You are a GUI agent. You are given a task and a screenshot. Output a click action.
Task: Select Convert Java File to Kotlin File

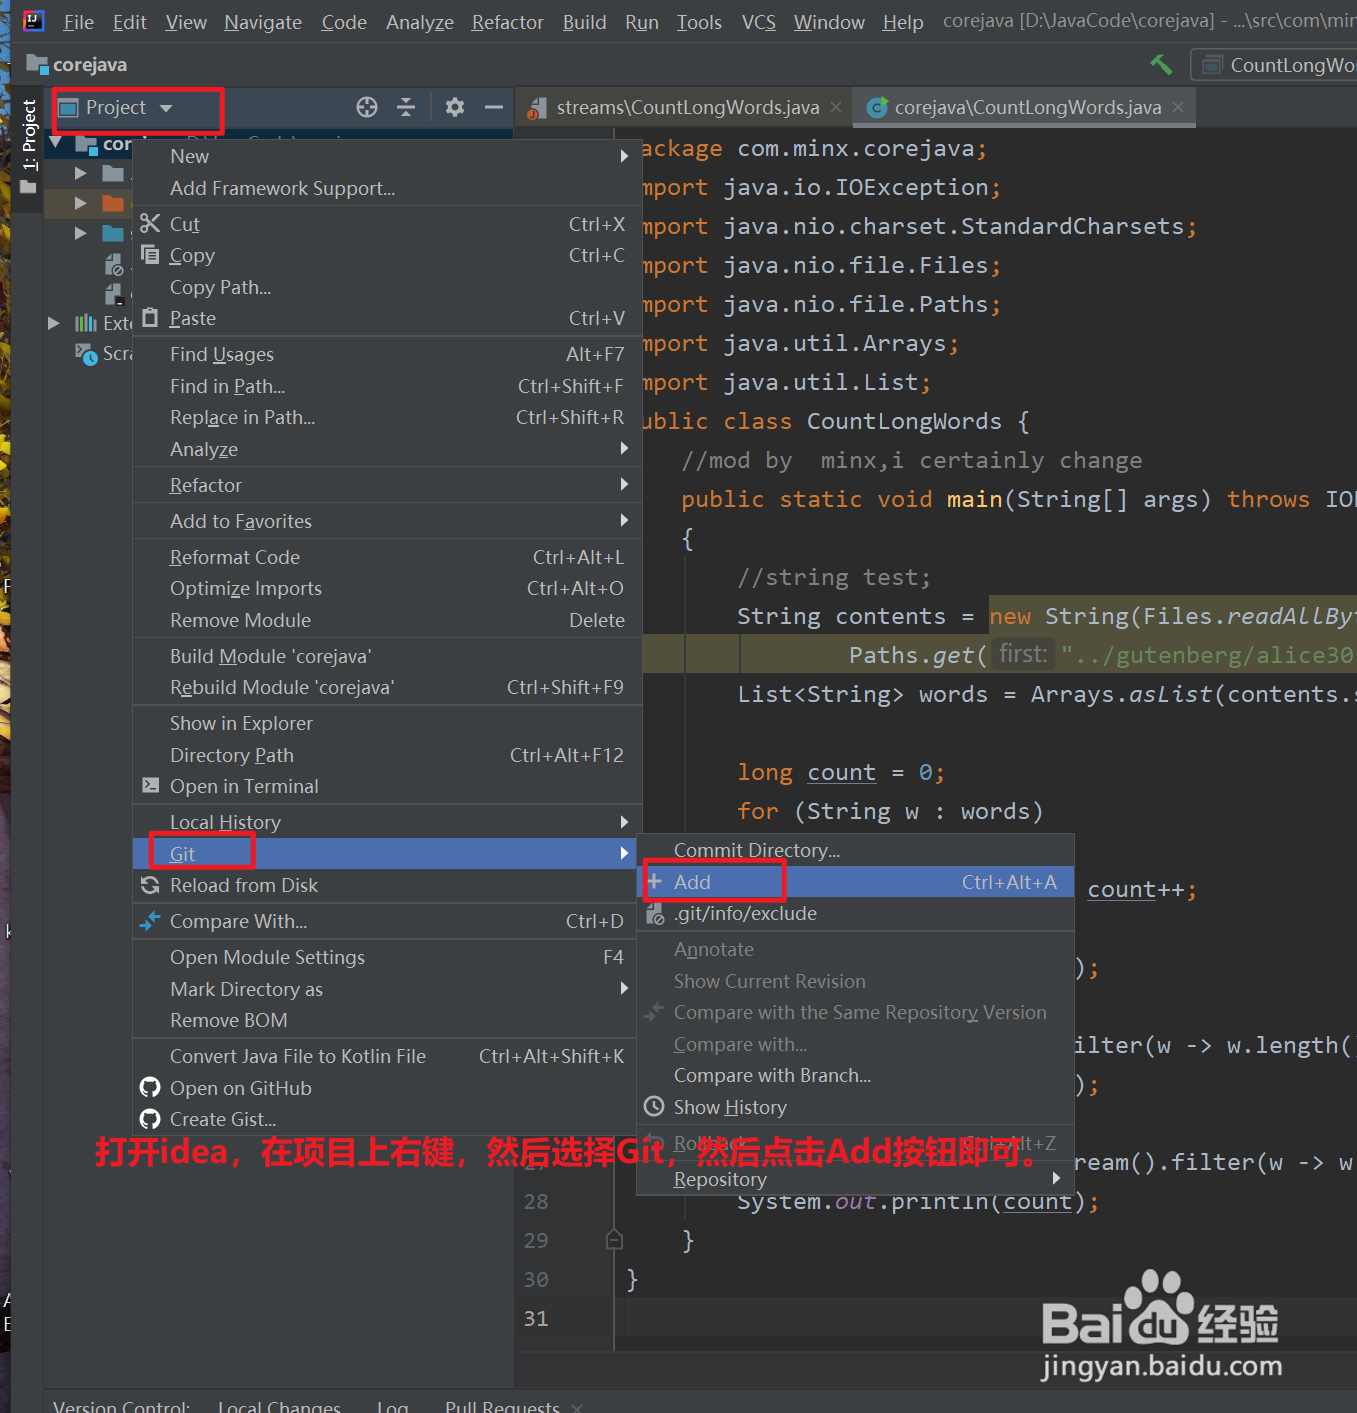[387, 1056]
